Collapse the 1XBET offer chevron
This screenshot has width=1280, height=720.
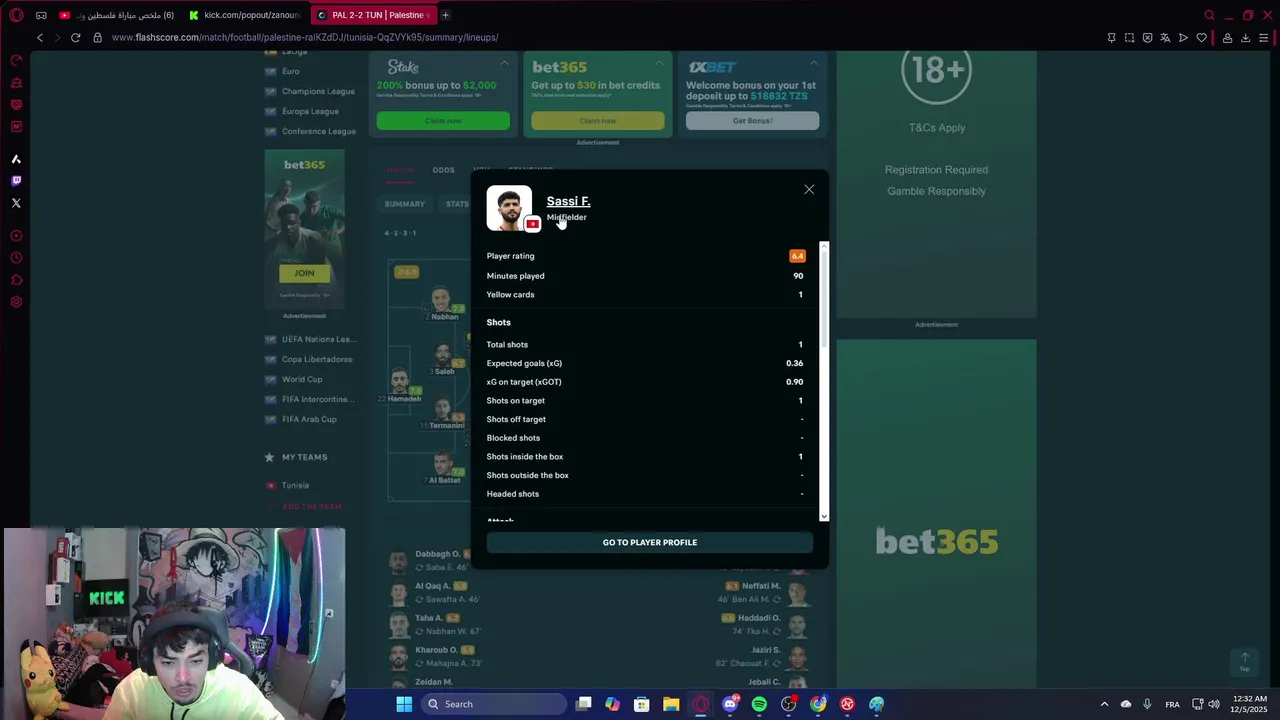coord(813,63)
